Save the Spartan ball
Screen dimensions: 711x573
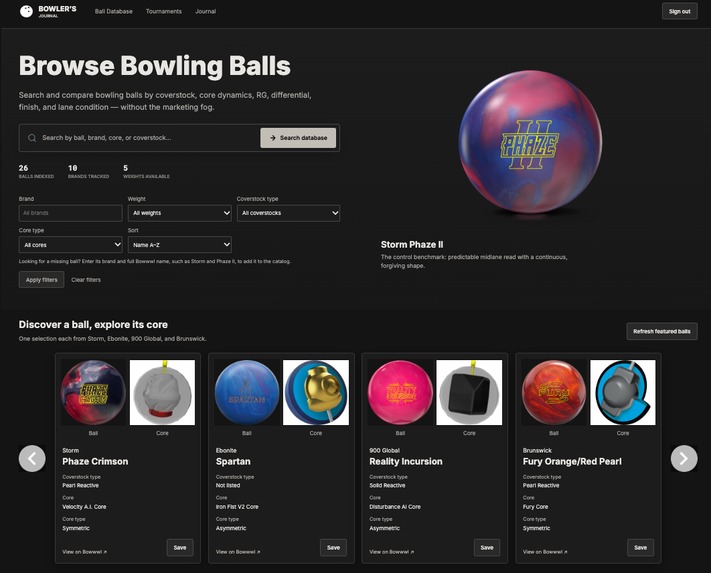[x=333, y=548]
